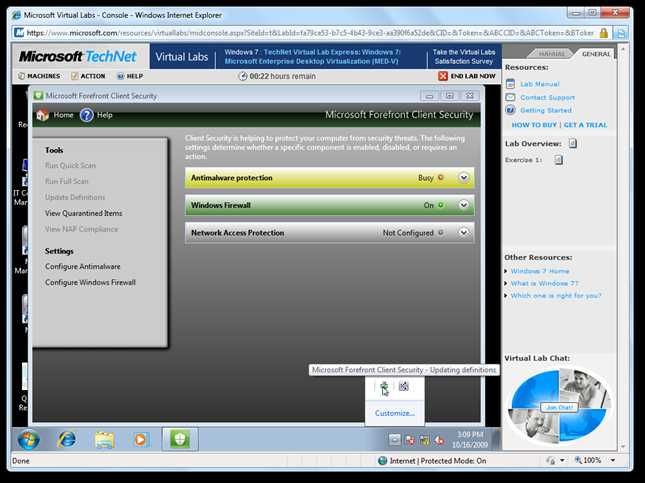Image resolution: width=645 pixels, height=483 pixels.
Task: Click the Getting Started icon
Action: [510, 110]
